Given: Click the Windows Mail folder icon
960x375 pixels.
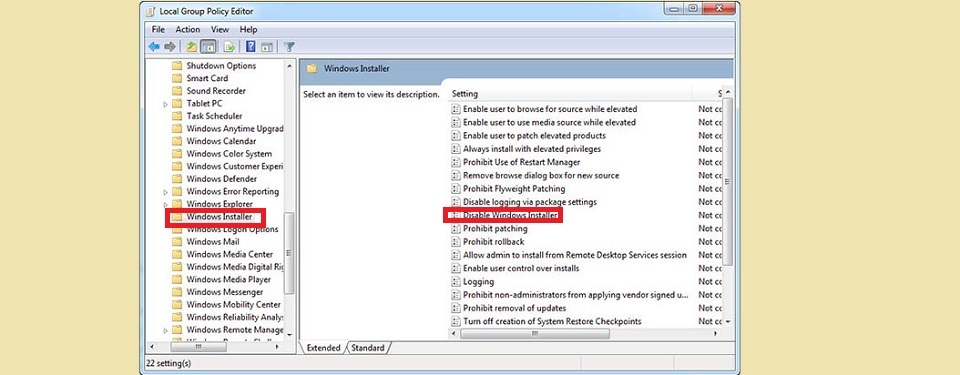Looking at the screenshot, I should pos(177,241).
